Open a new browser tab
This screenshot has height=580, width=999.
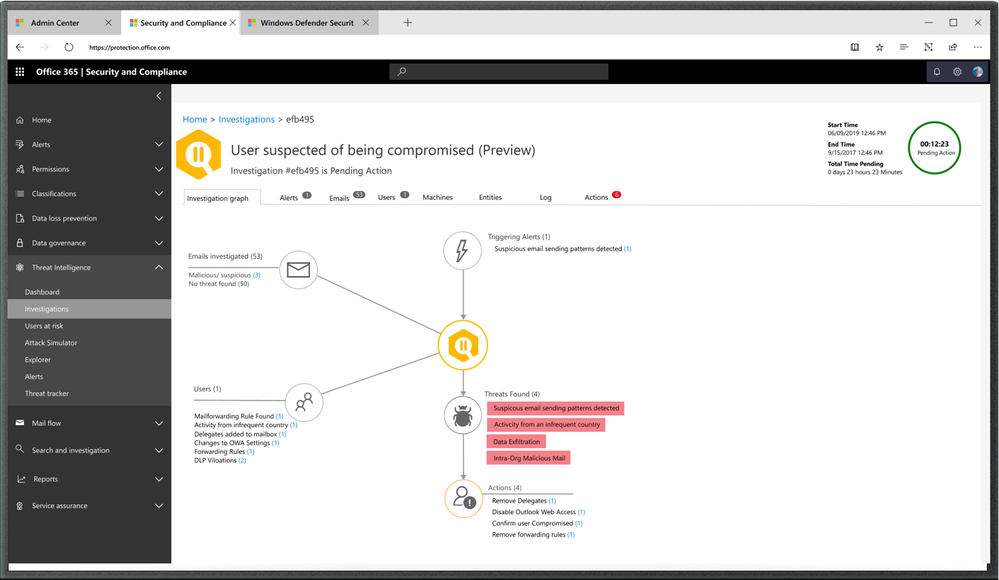(408, 23)
